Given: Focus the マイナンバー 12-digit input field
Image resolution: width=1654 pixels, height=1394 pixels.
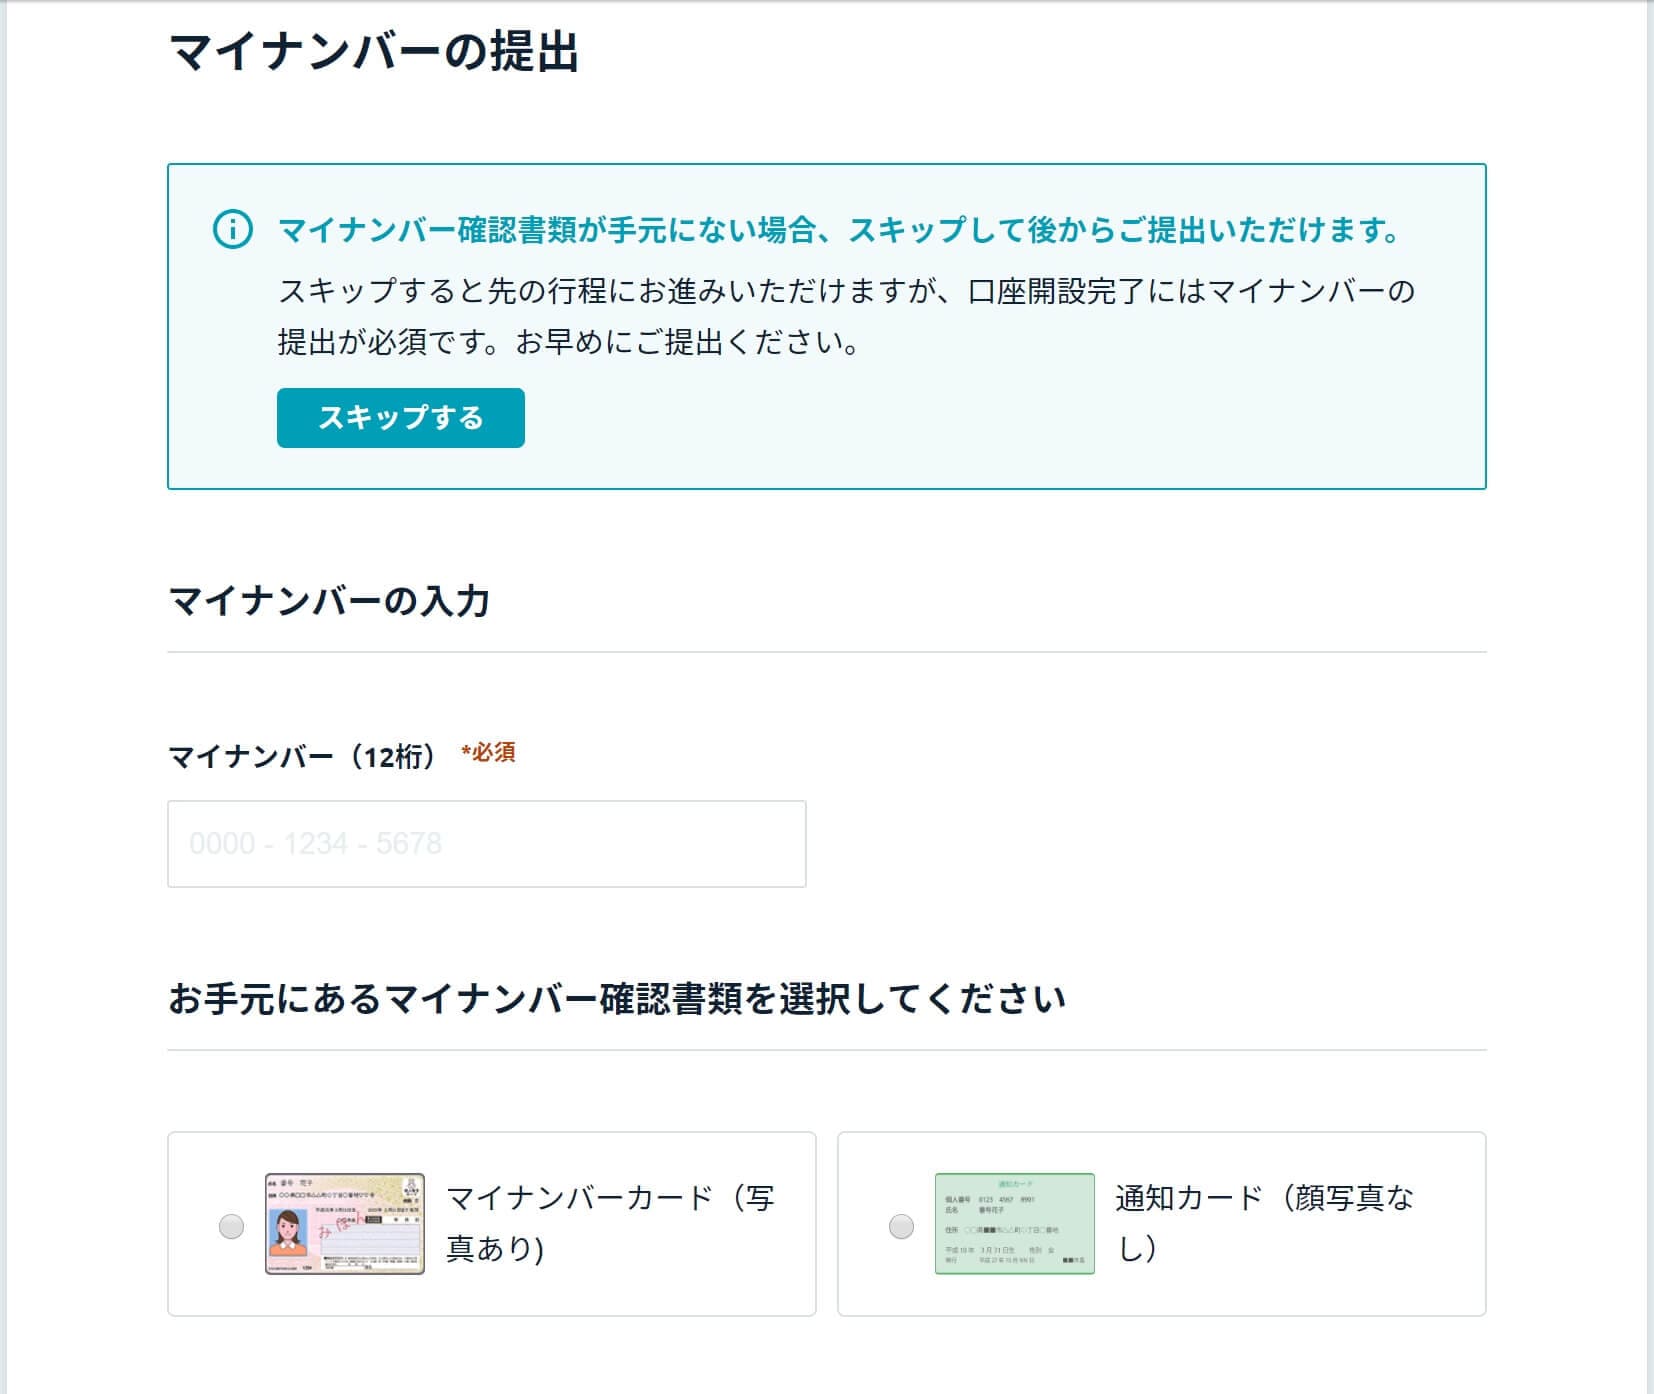Looking at the screenshot, I should (486, 844).
